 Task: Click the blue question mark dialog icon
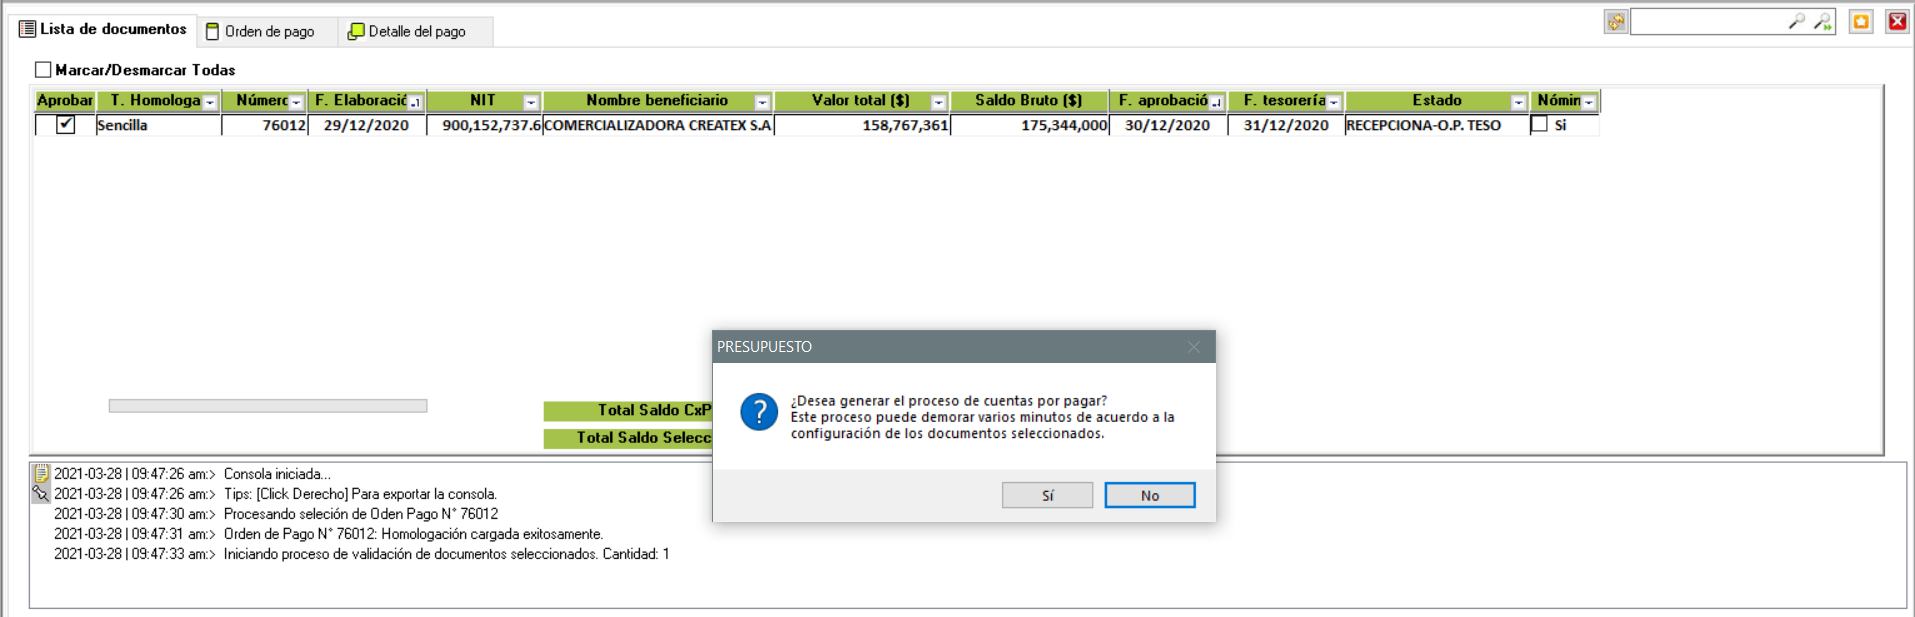[x=759, y=412]
